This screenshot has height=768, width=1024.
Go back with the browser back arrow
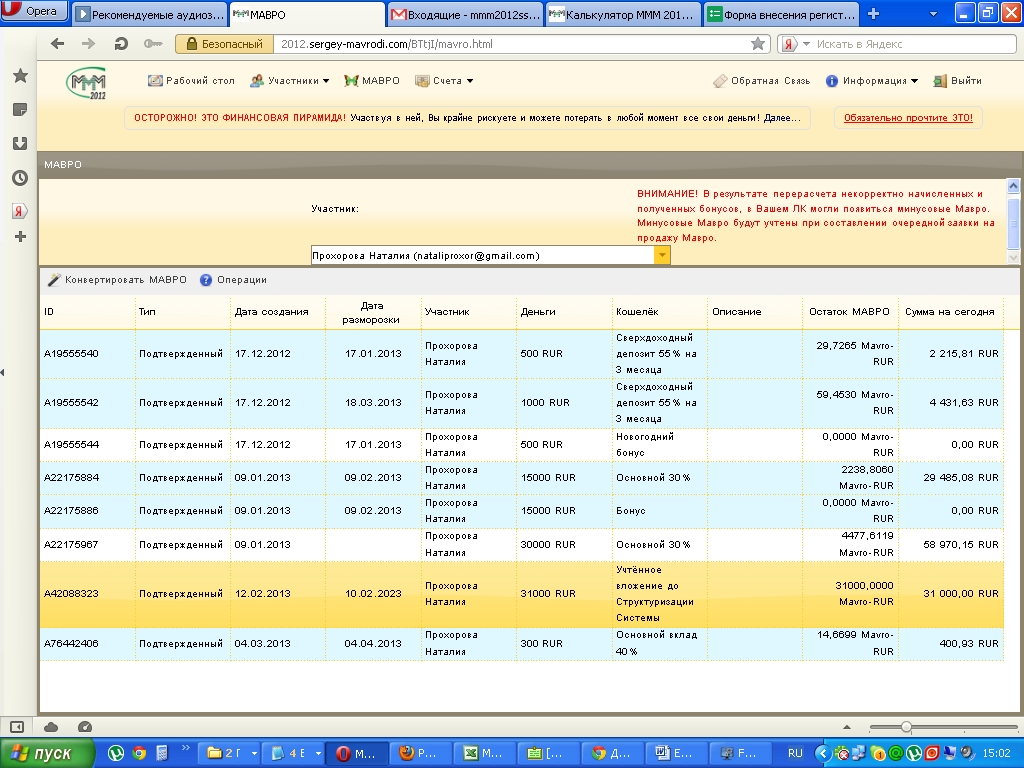coord(57,44)
